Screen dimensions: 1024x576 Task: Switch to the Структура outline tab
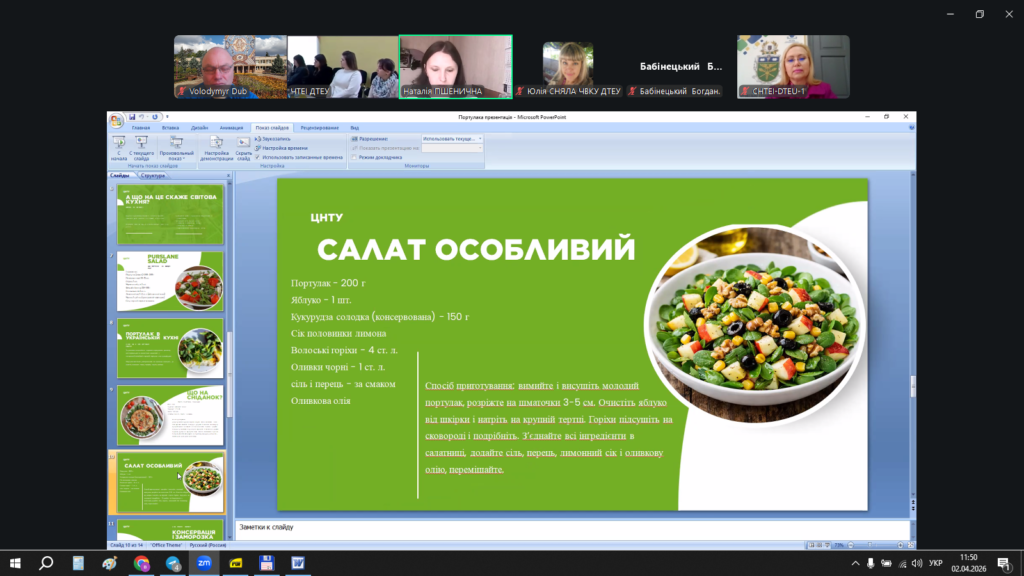153,175
